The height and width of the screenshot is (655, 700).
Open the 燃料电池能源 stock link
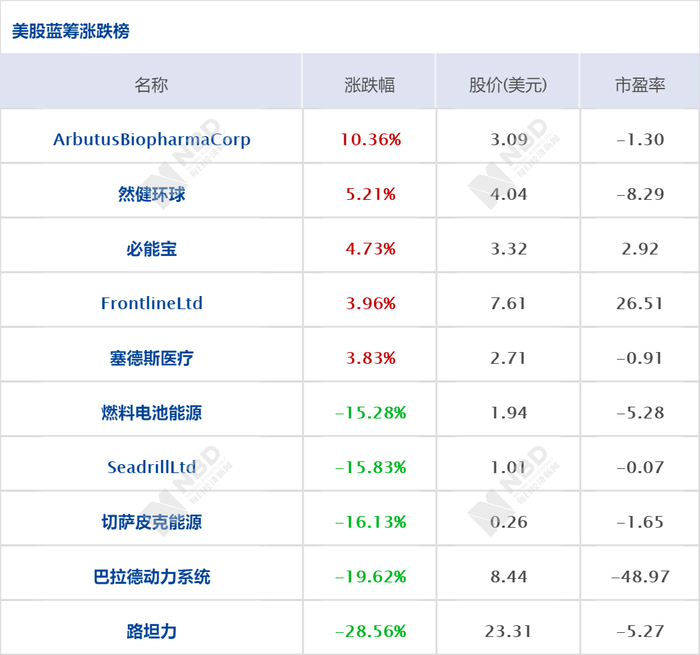[x=152, y=412]
